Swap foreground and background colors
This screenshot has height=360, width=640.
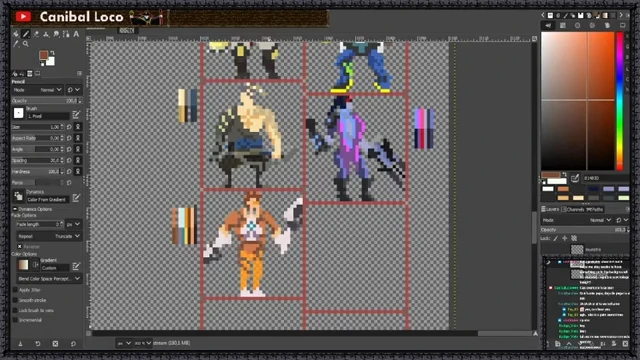click(x=52, y=53)
